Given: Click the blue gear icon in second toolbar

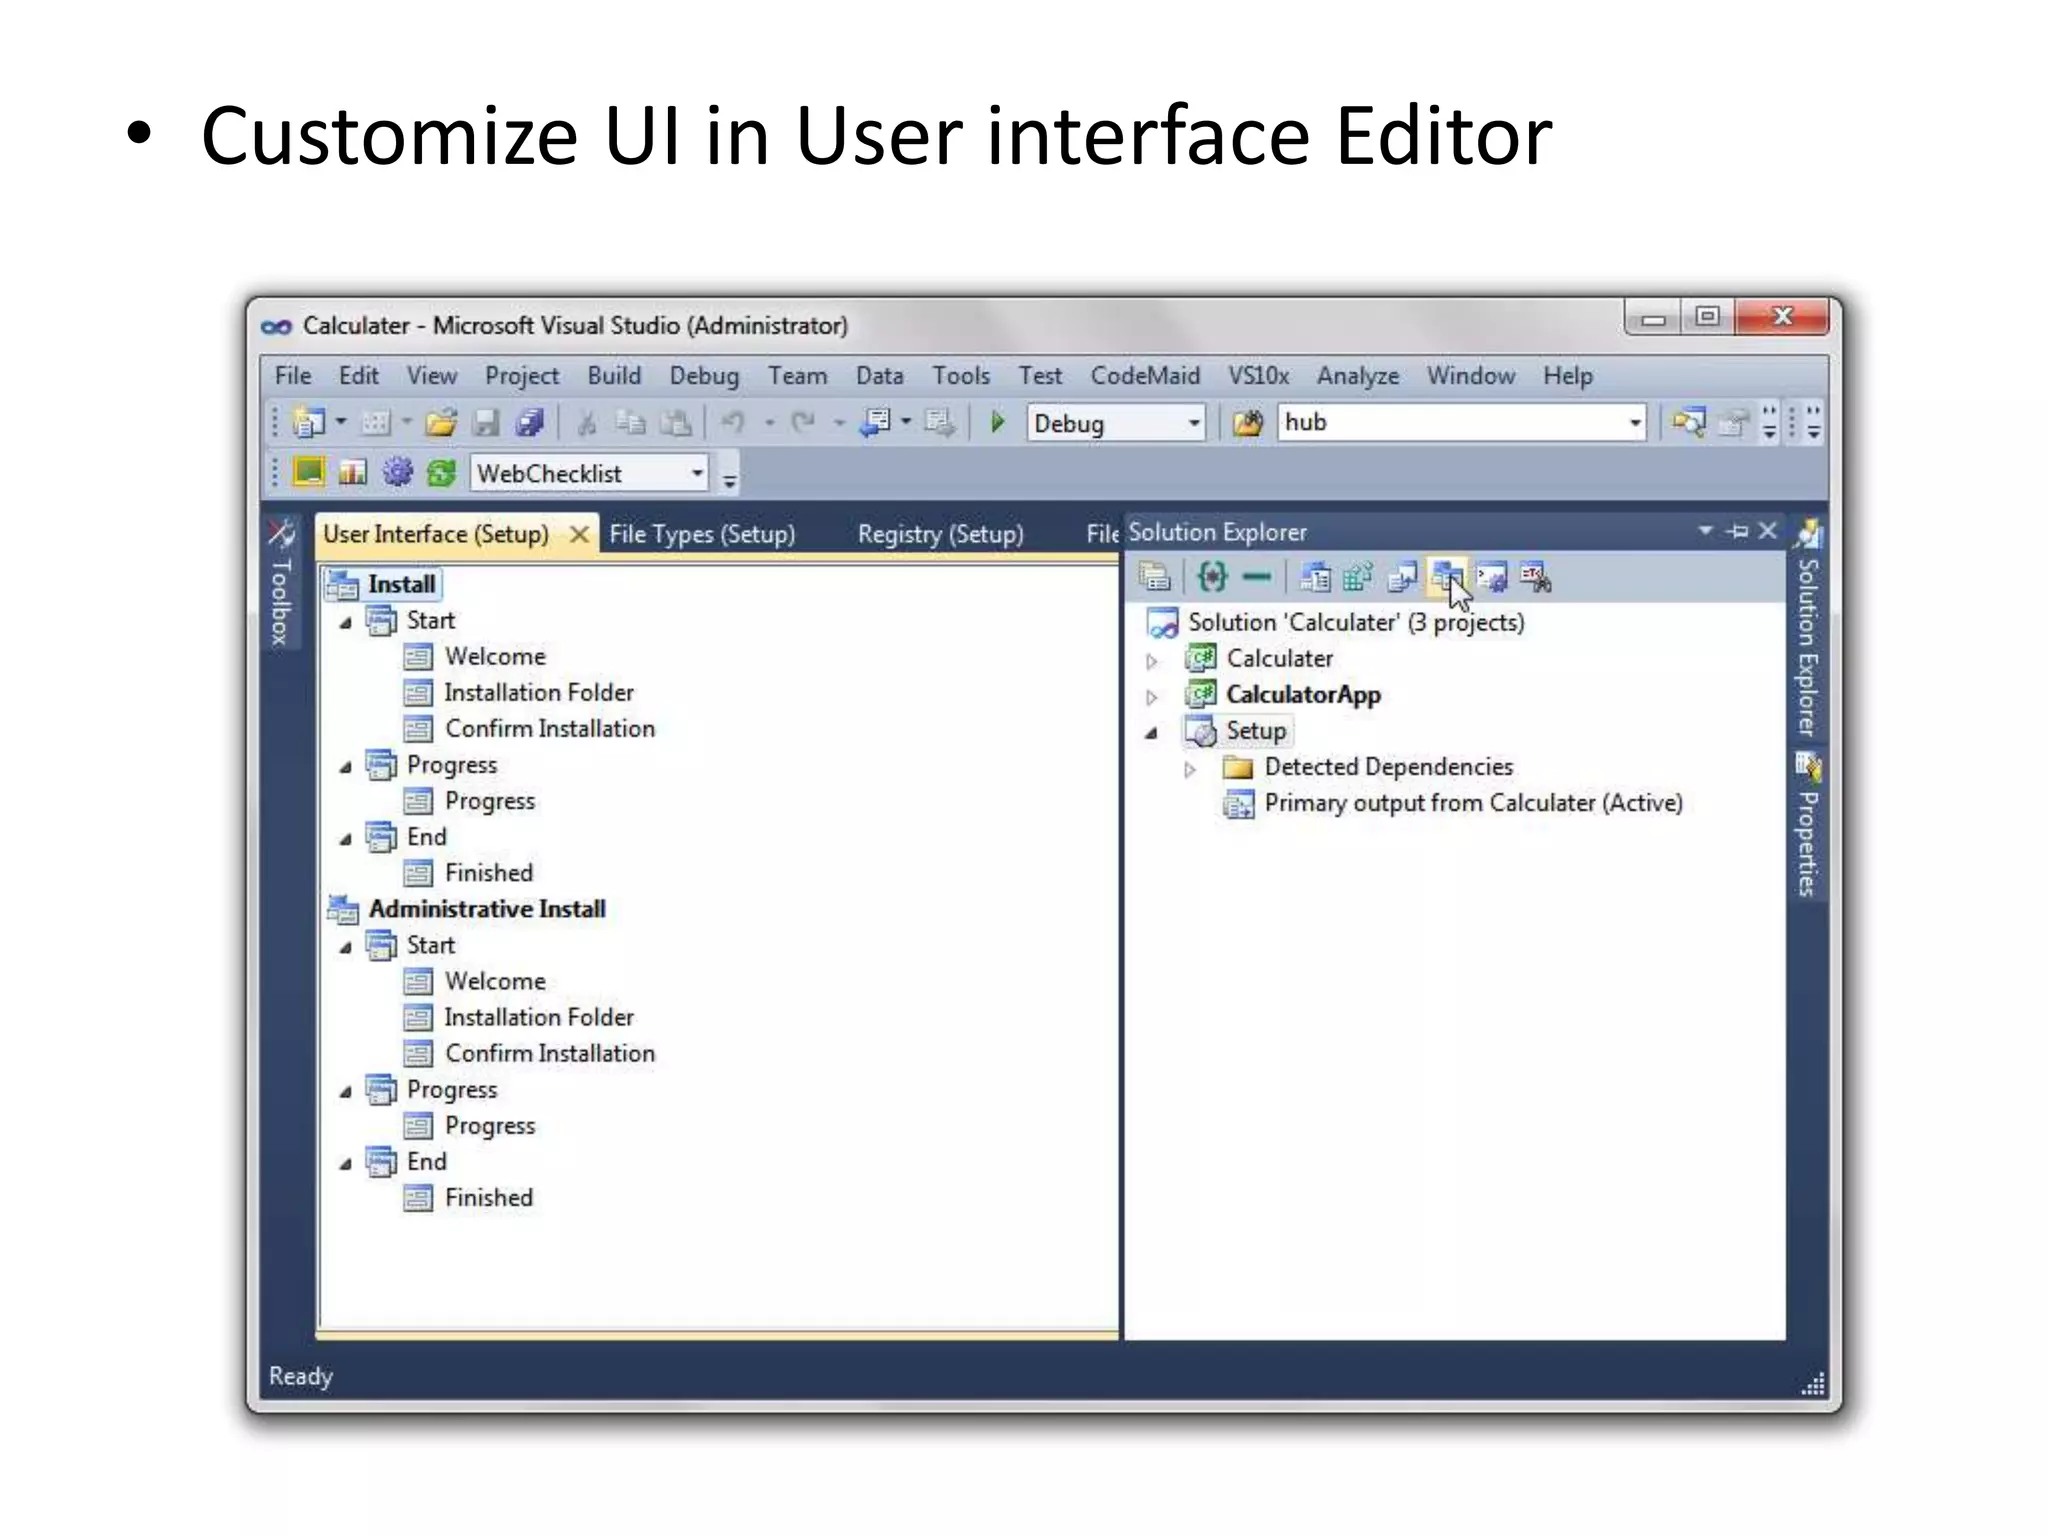Looking at the screenshot, I should 397,472.
